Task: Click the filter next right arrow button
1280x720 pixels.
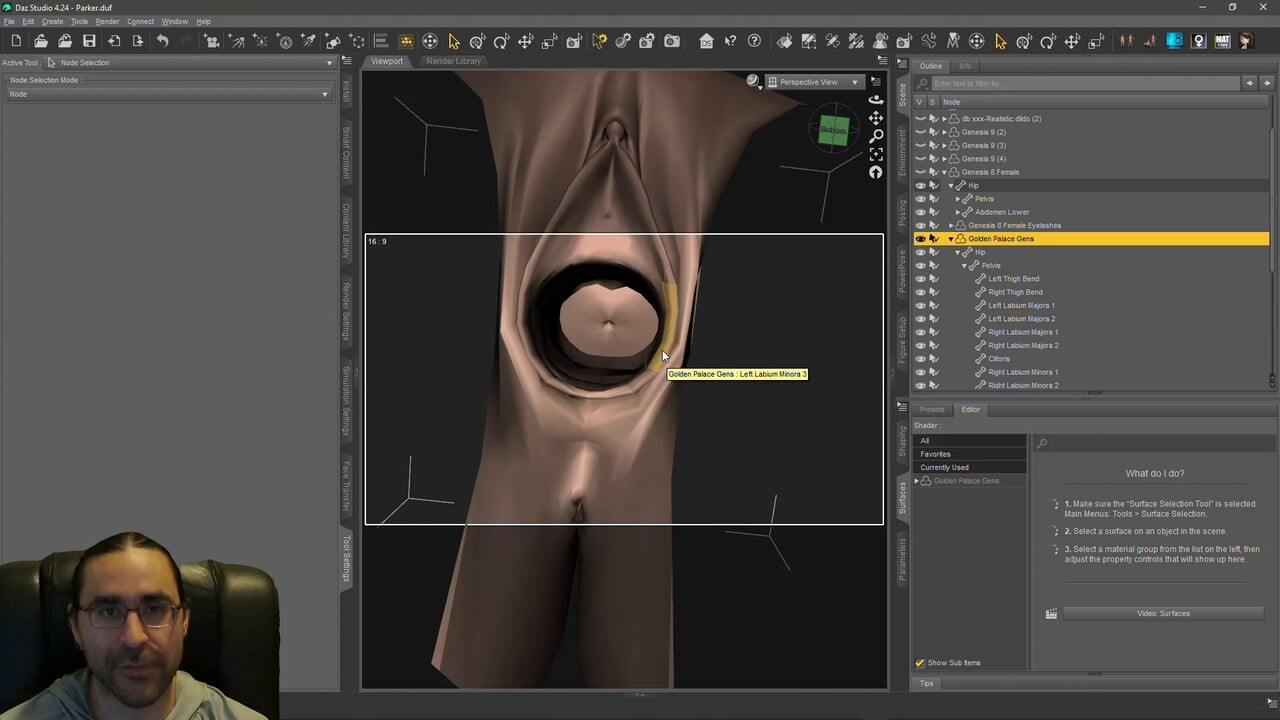Action: (1267, 83)
